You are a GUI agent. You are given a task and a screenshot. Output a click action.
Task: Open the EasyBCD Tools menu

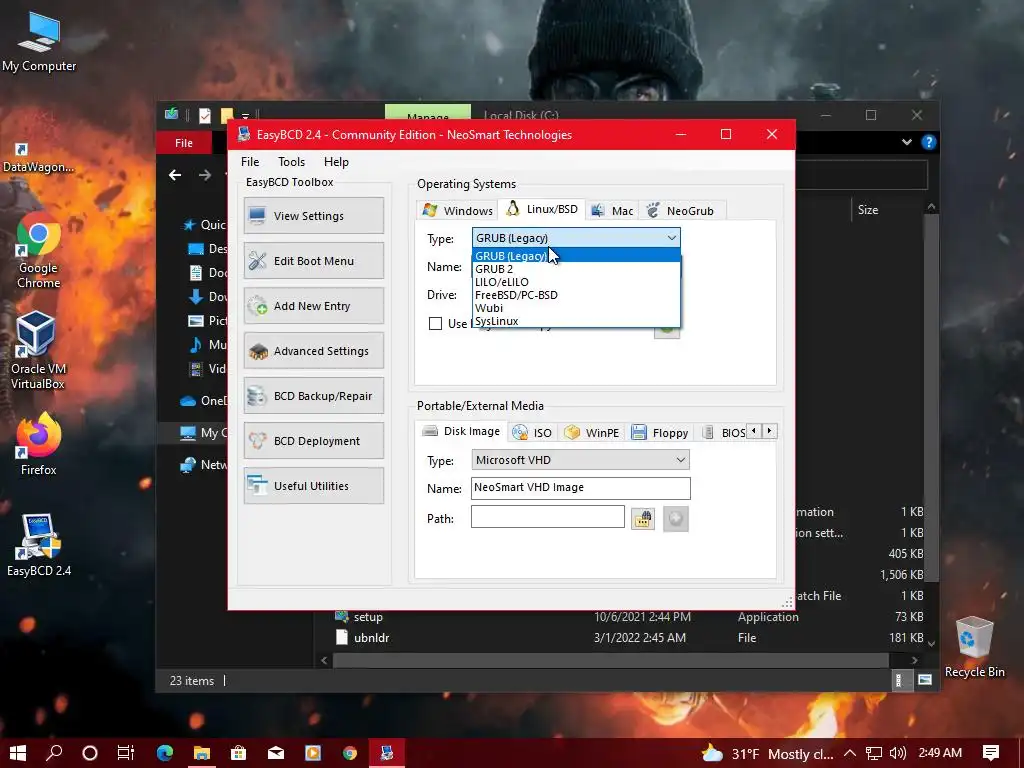click(x=291, y=162)
